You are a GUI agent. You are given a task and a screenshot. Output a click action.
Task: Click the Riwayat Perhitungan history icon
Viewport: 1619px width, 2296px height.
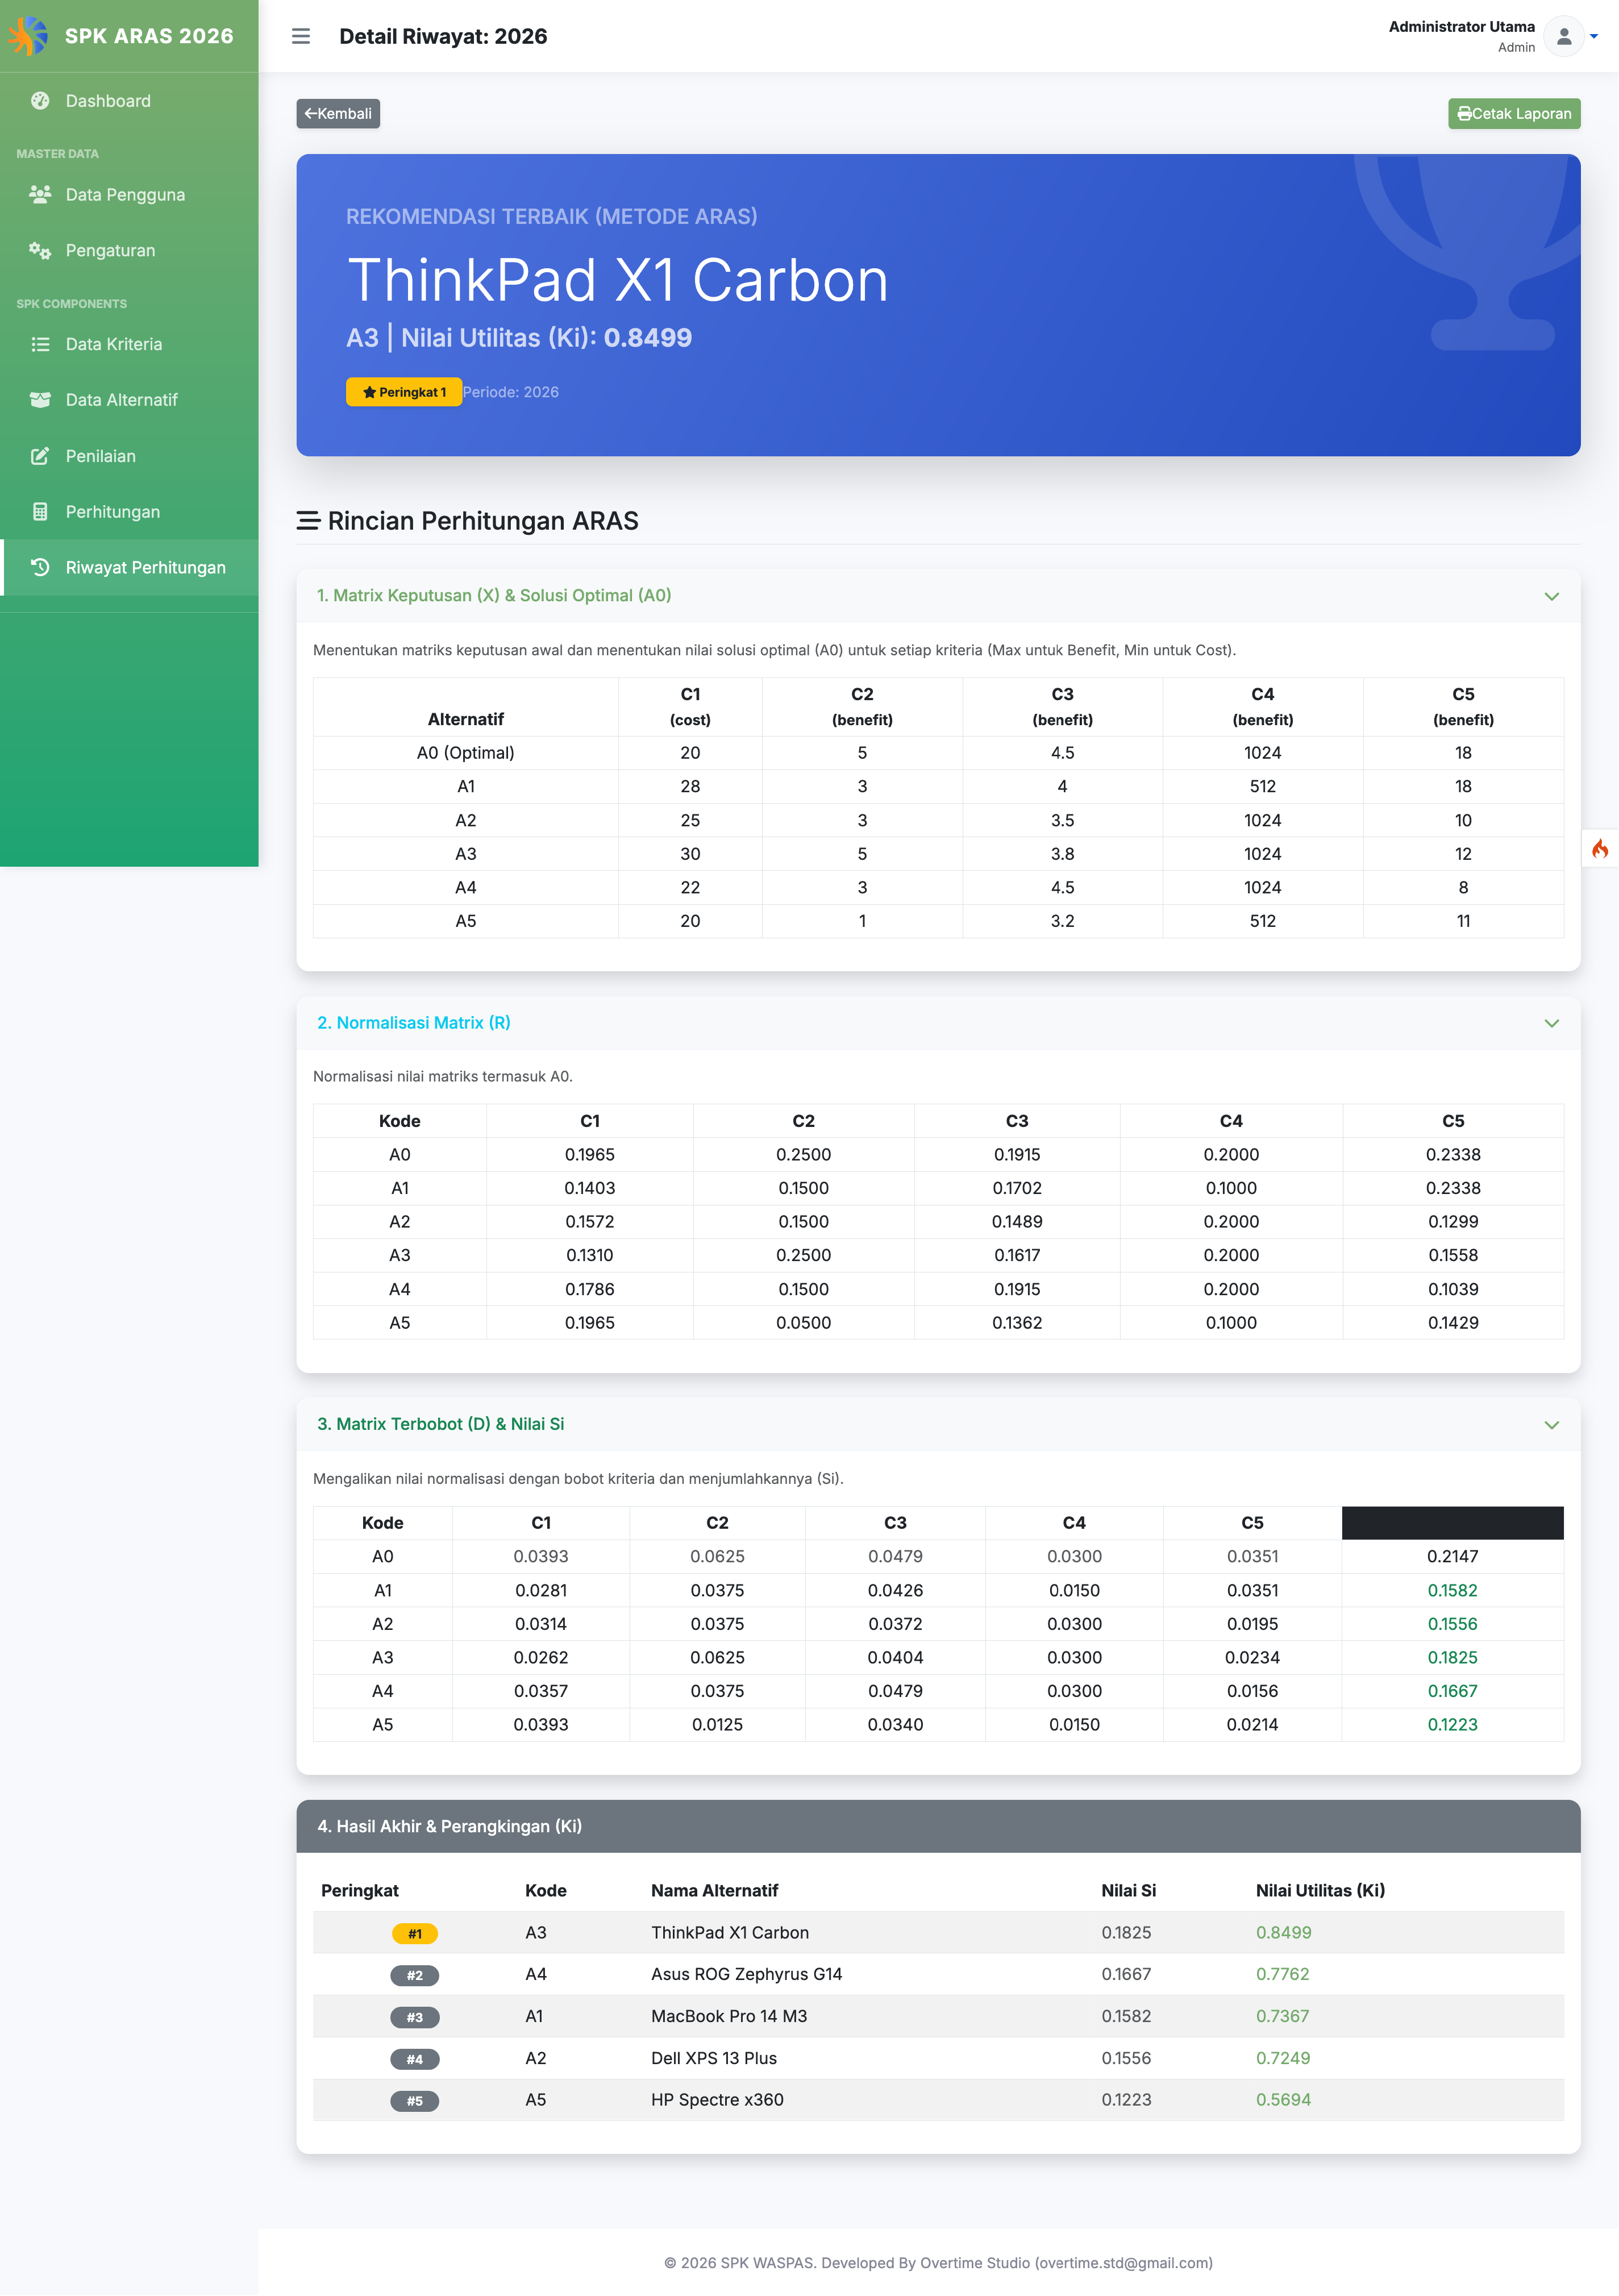coord(40,567)
